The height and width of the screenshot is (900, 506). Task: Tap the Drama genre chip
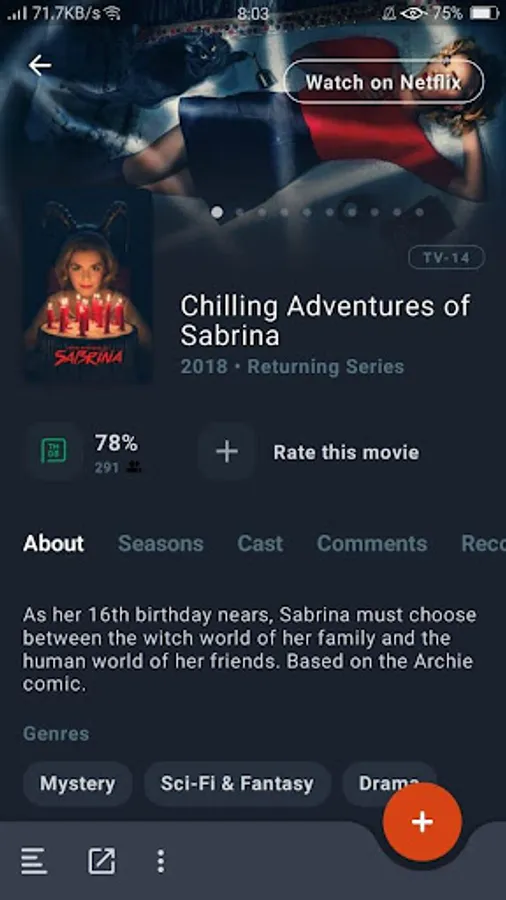tap(389, 783)
